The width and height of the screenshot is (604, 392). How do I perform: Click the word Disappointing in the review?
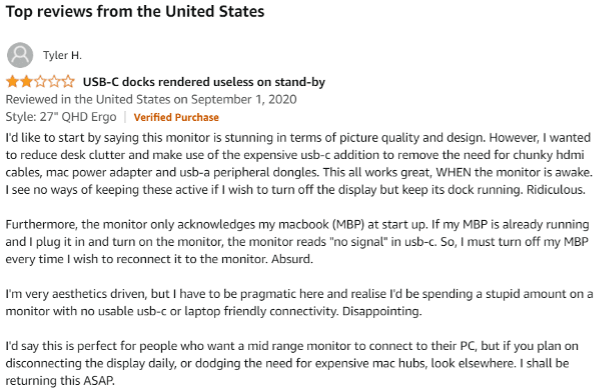(382, 311)
